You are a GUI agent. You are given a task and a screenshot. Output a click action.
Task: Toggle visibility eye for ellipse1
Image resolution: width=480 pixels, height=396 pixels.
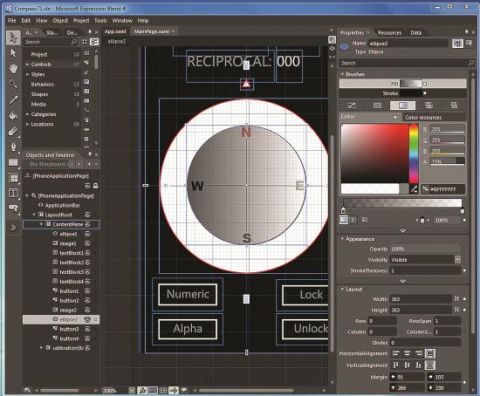point(87,234)
